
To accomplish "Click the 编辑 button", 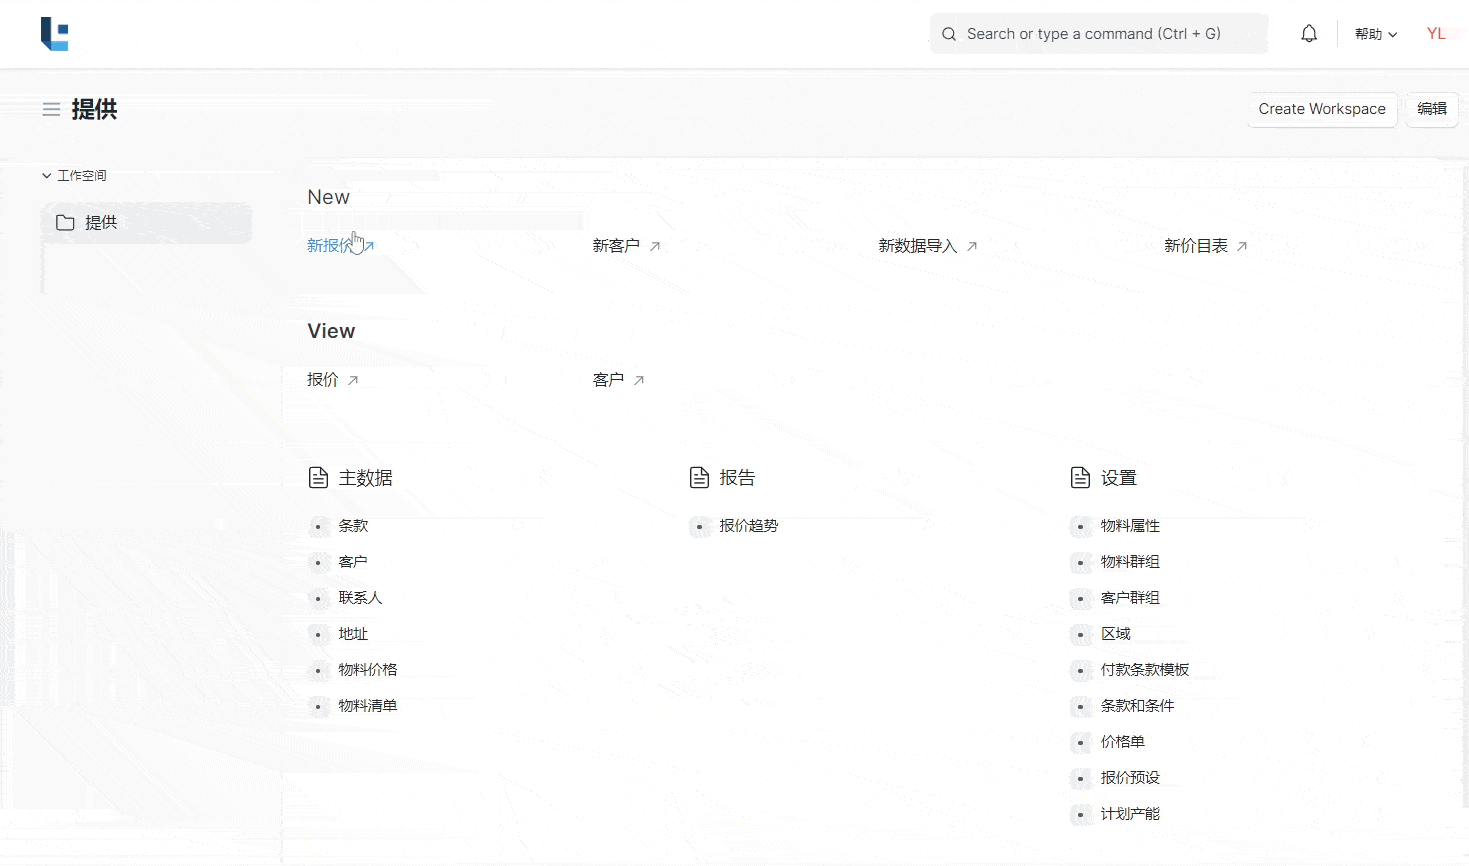I will [1431, 109].
